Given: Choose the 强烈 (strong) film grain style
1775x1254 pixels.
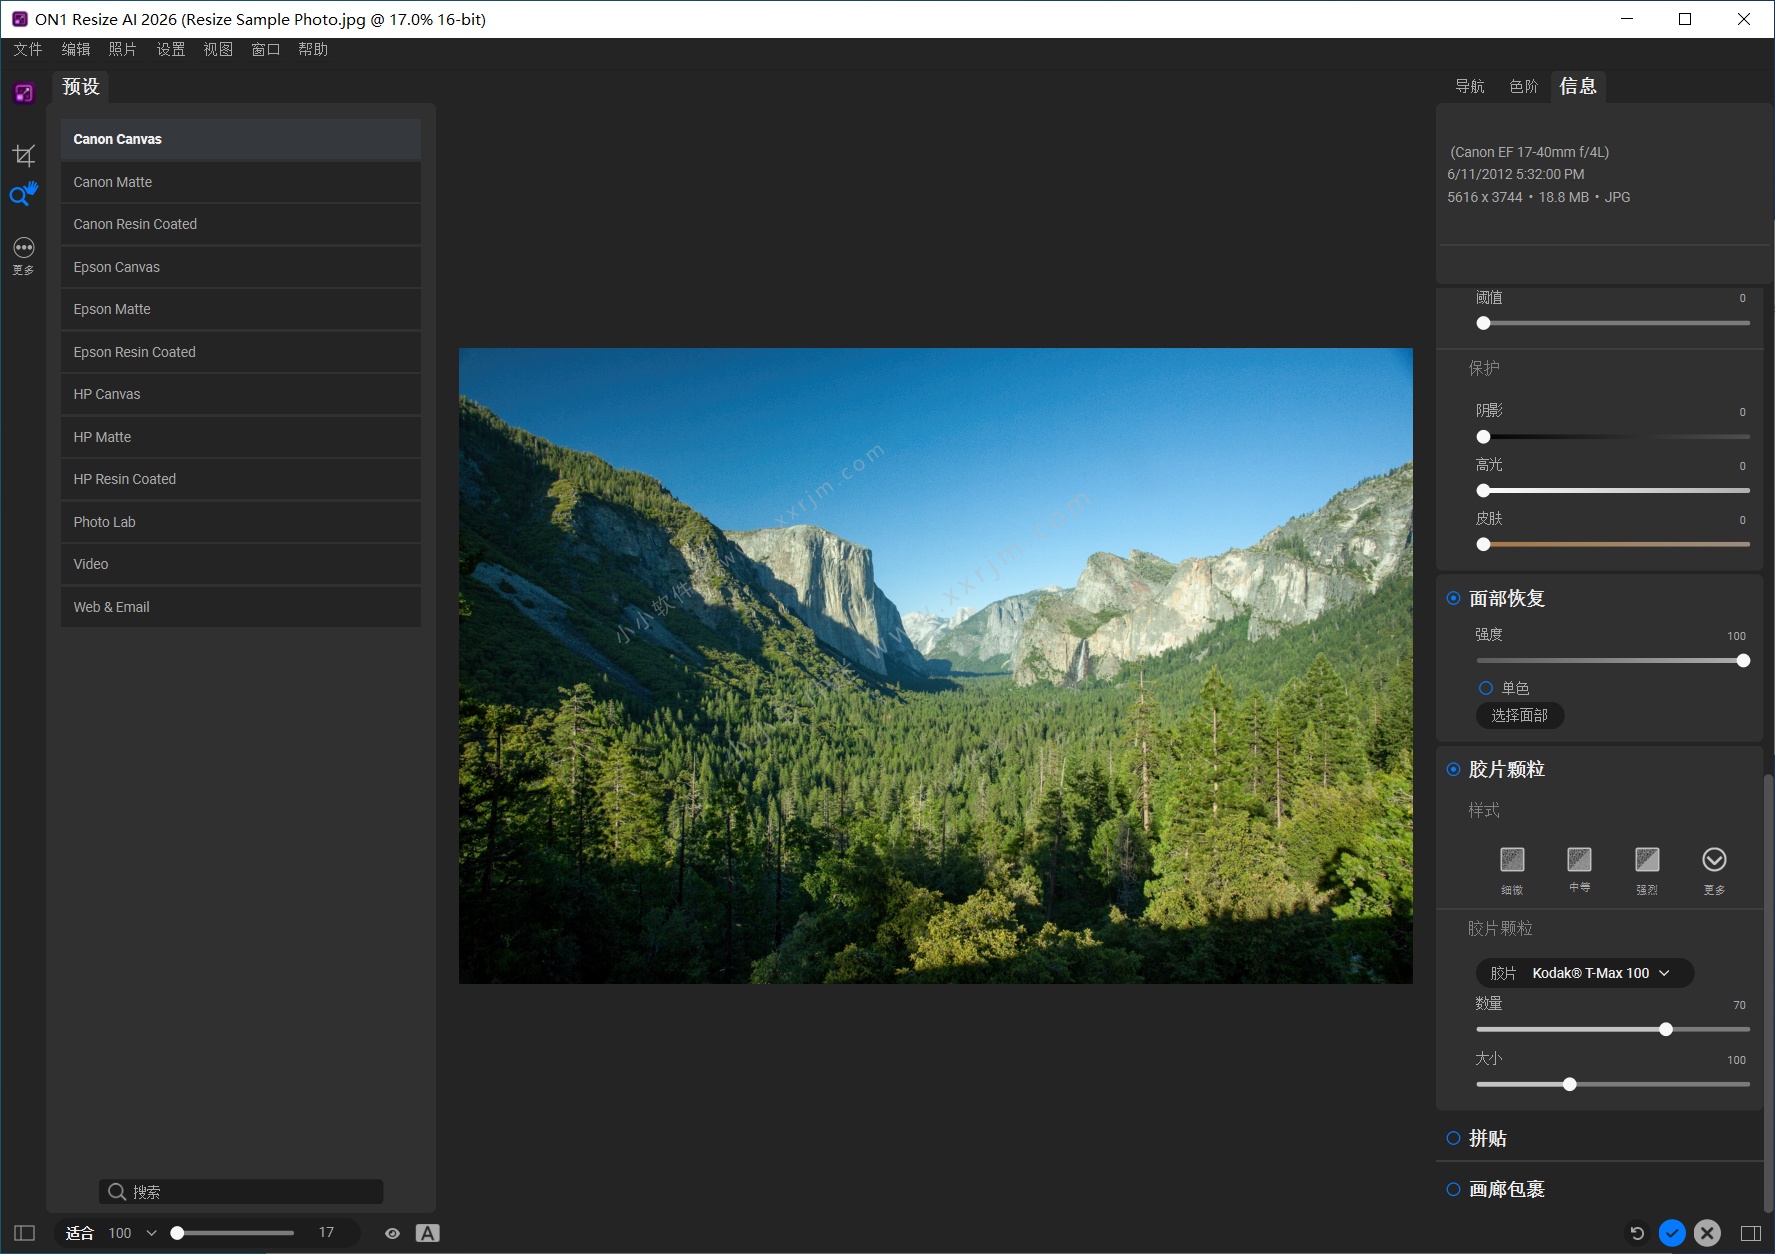Looking at the screenshot, I should 1647,860.
